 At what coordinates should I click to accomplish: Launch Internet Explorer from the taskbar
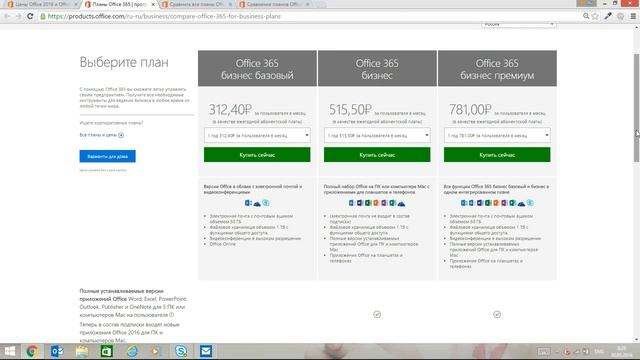tap(132, 351)
